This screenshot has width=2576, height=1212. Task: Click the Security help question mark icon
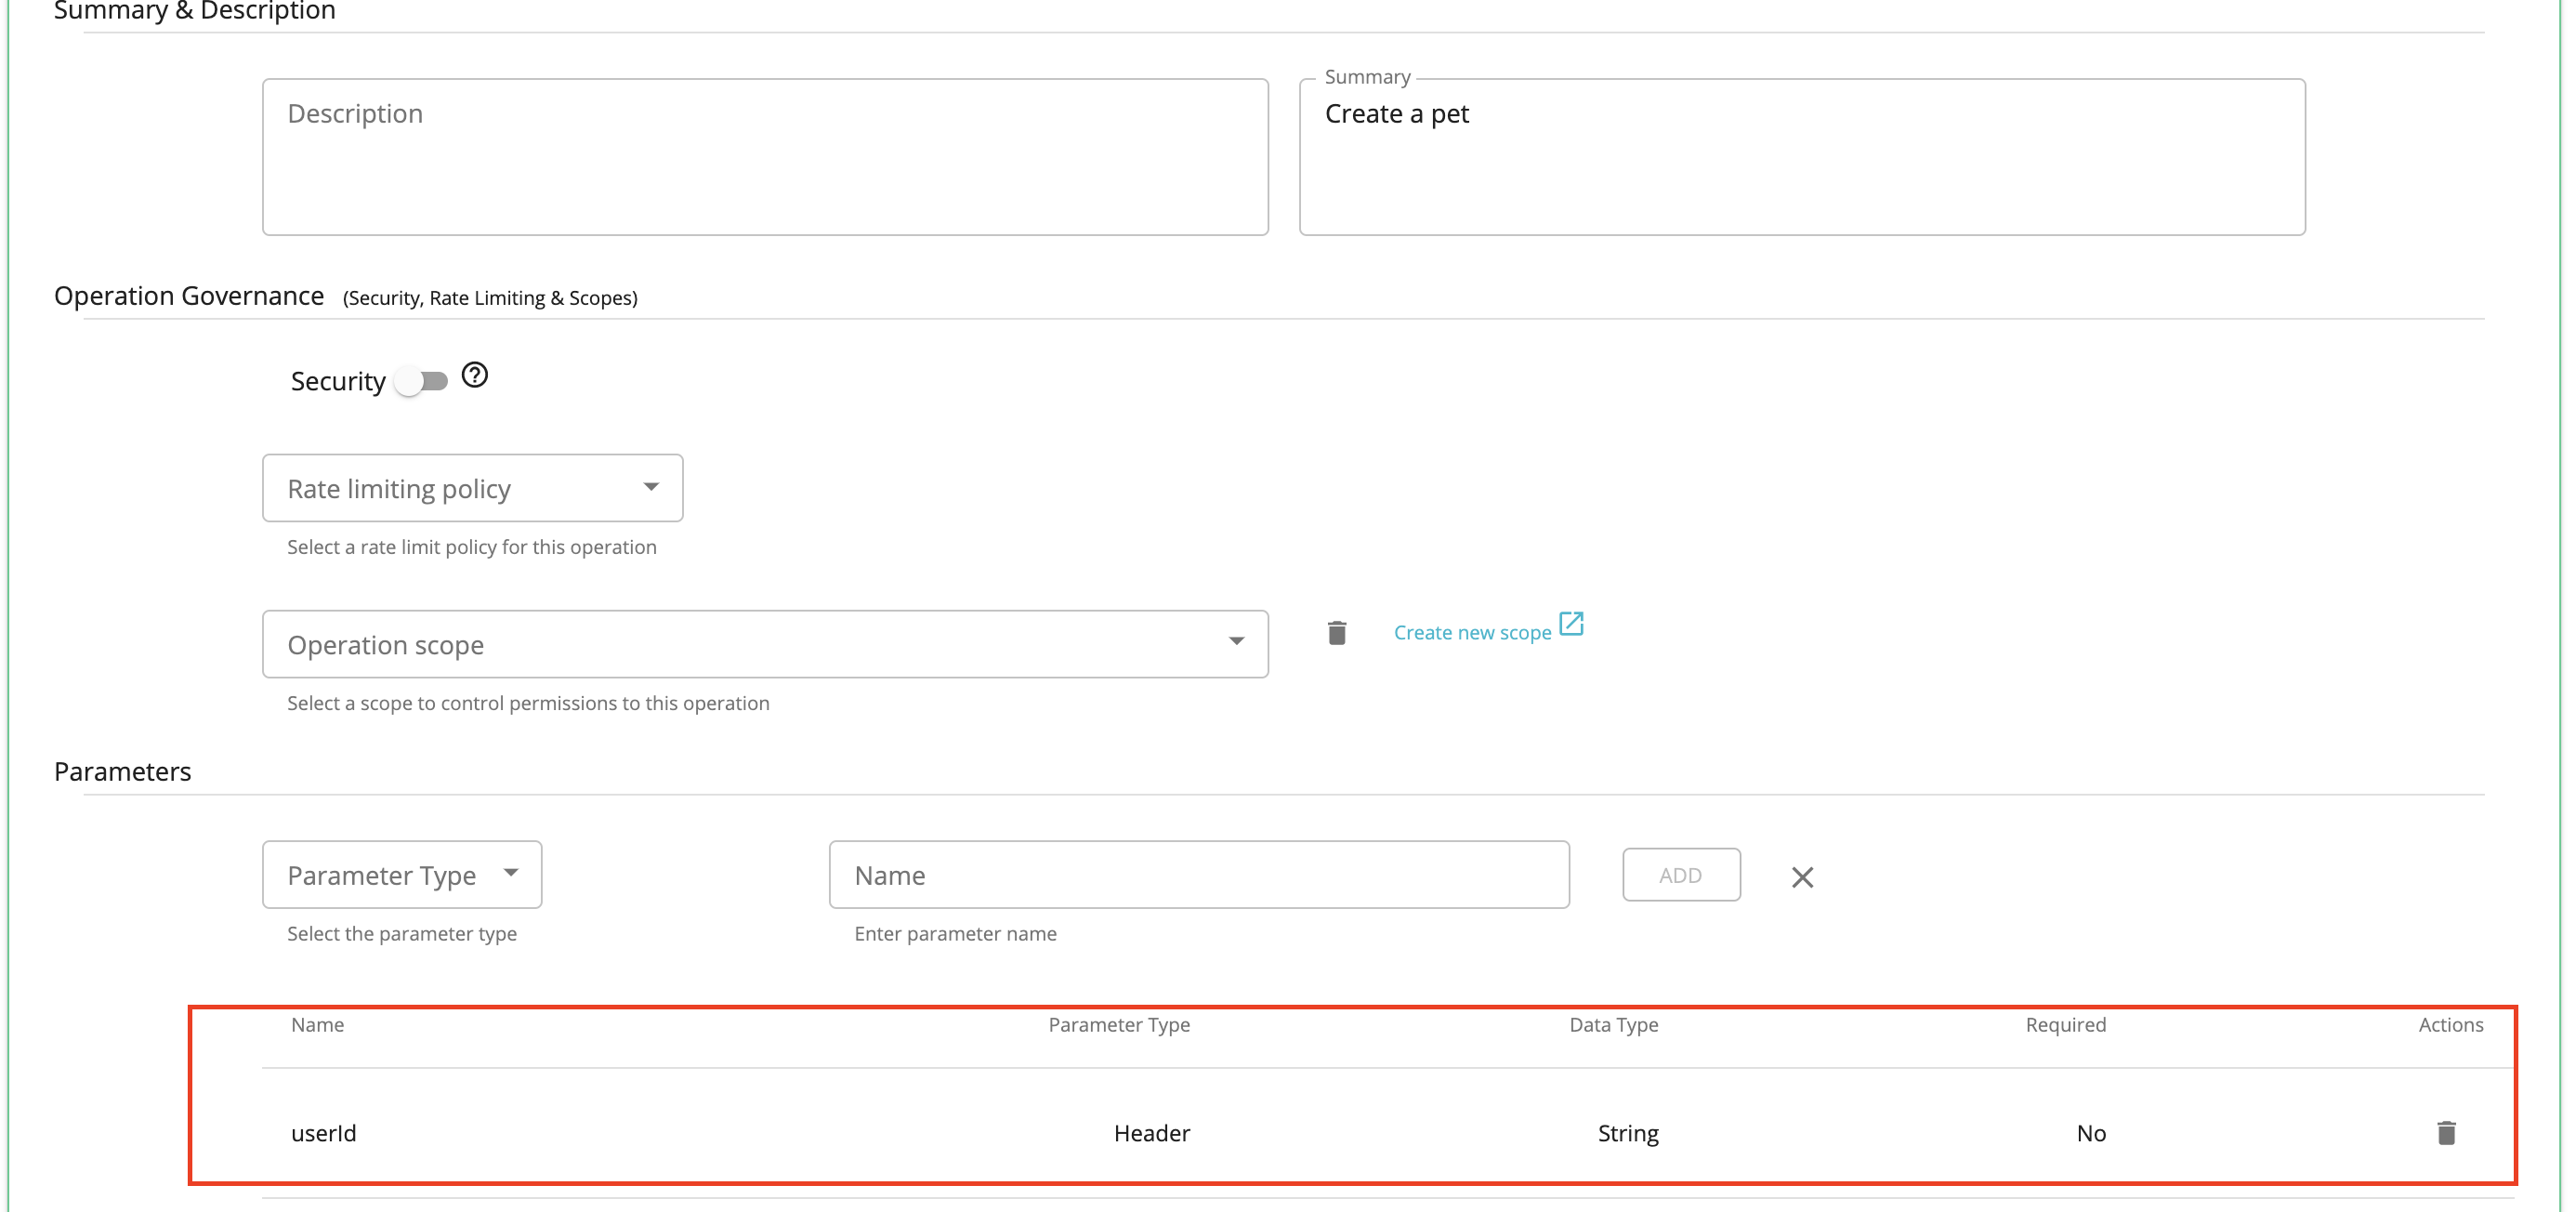[x=475, y=376]
